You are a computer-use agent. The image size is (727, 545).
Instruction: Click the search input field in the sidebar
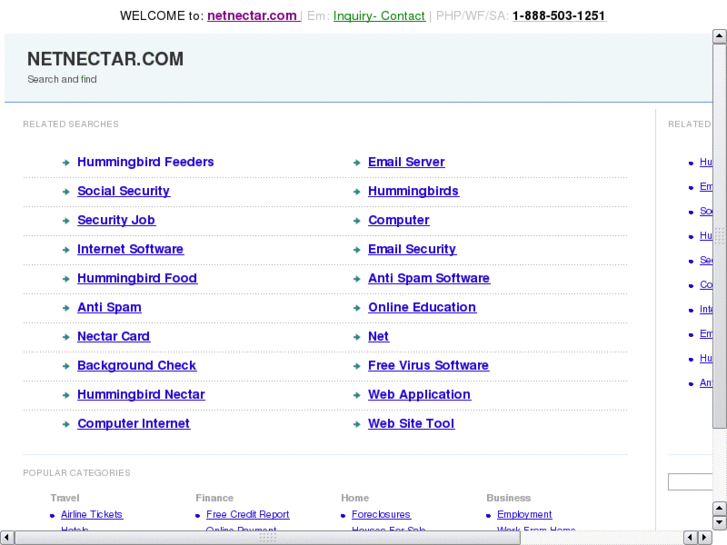(x=690, y=482)
